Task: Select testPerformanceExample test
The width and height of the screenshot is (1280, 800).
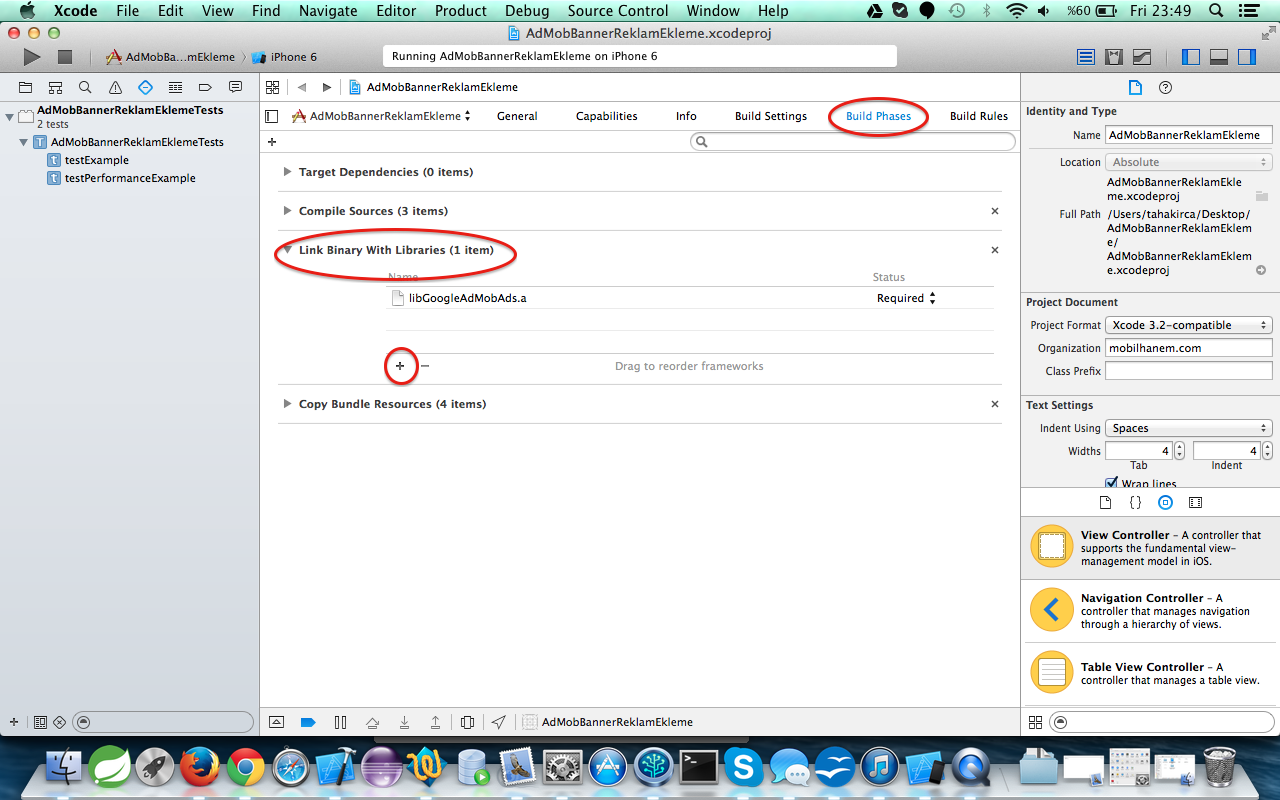Action: 130,178
